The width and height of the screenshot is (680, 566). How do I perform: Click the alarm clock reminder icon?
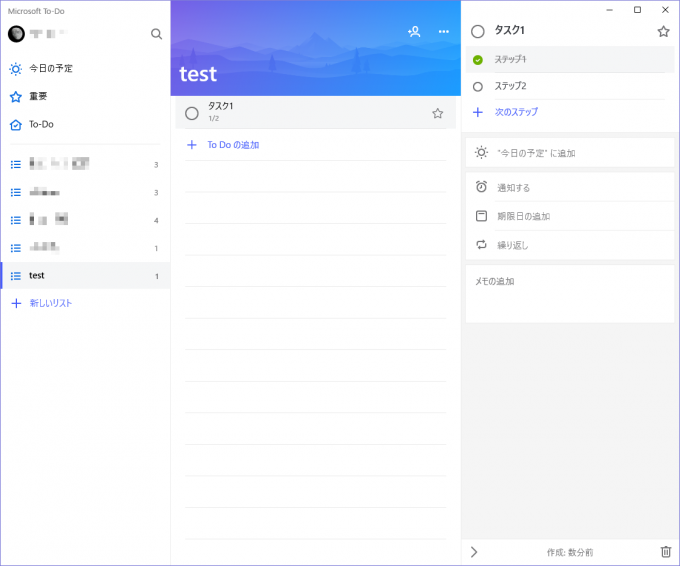pyautogui.click(x=481, y=187)
